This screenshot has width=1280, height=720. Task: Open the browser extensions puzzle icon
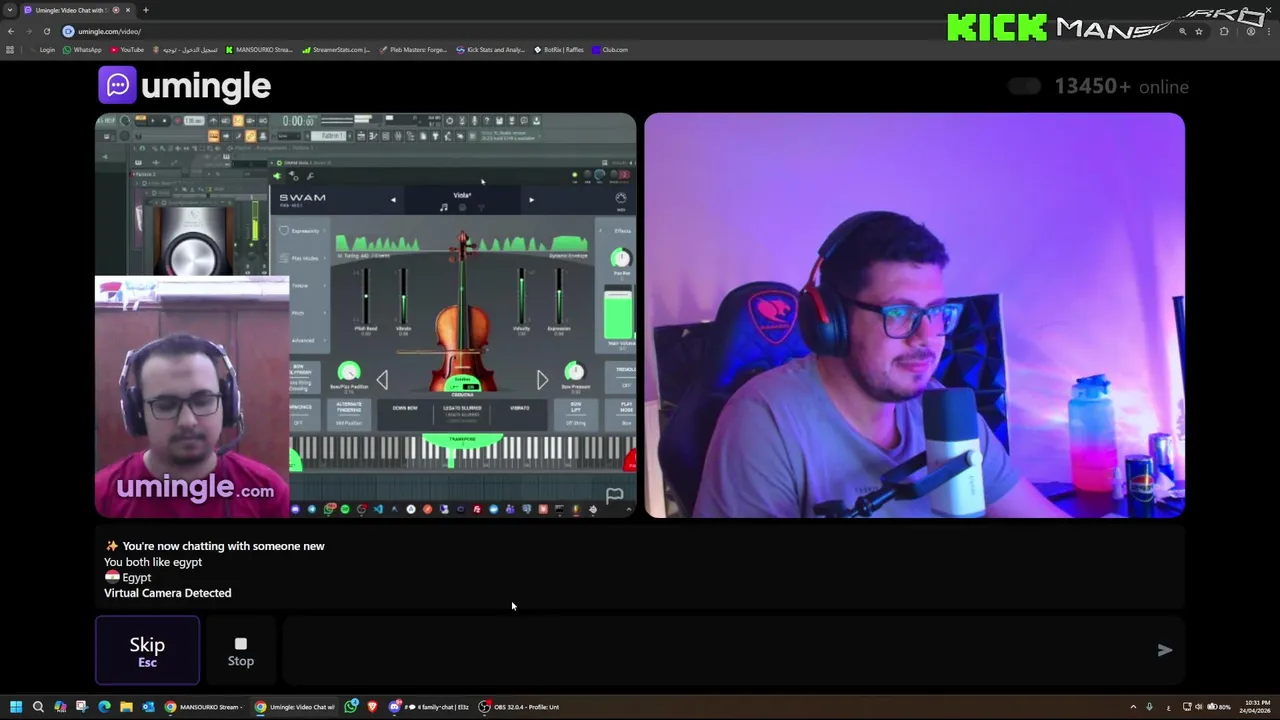click(x=1224, y=31)
